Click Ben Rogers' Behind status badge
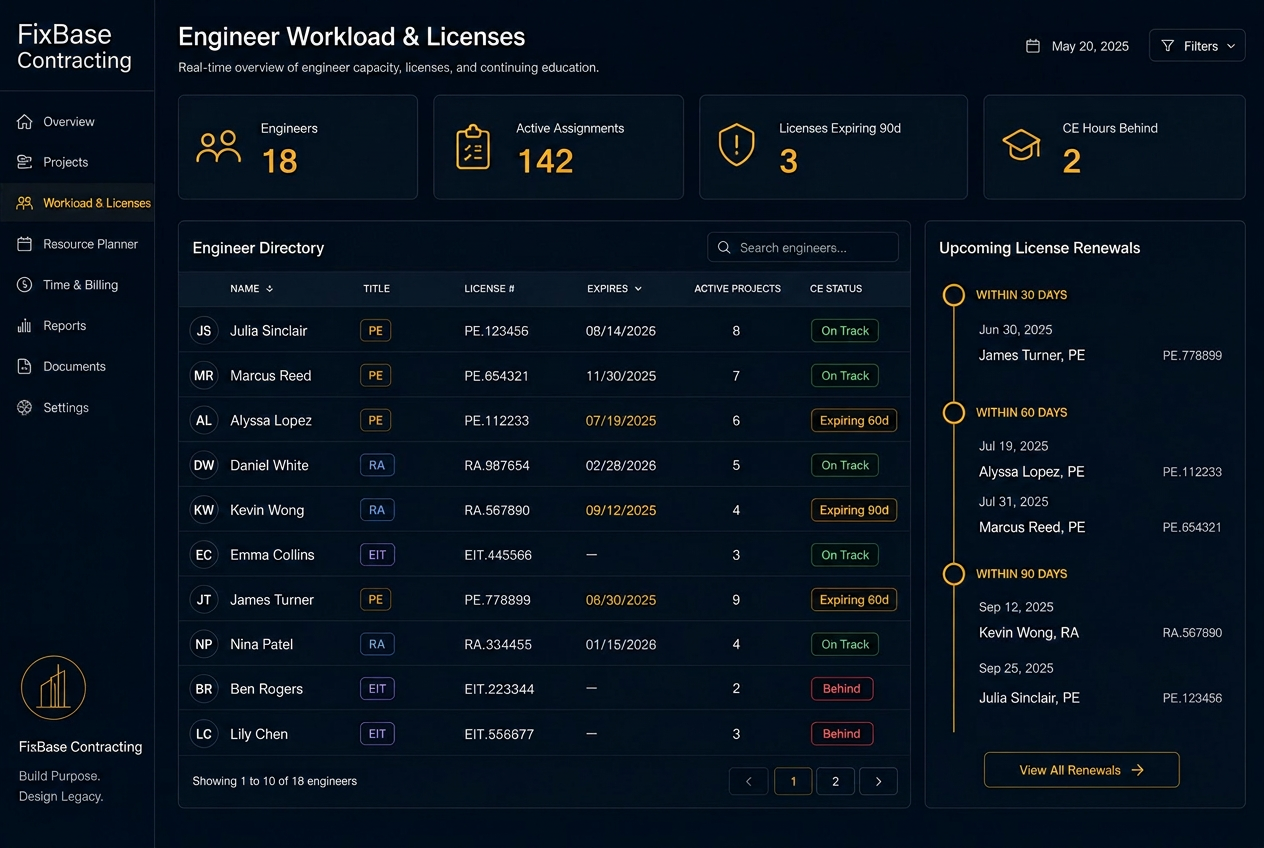Image resolution: width=1264 pixels, height=848 pixels. pyautogui.click(x=842, y=689)
